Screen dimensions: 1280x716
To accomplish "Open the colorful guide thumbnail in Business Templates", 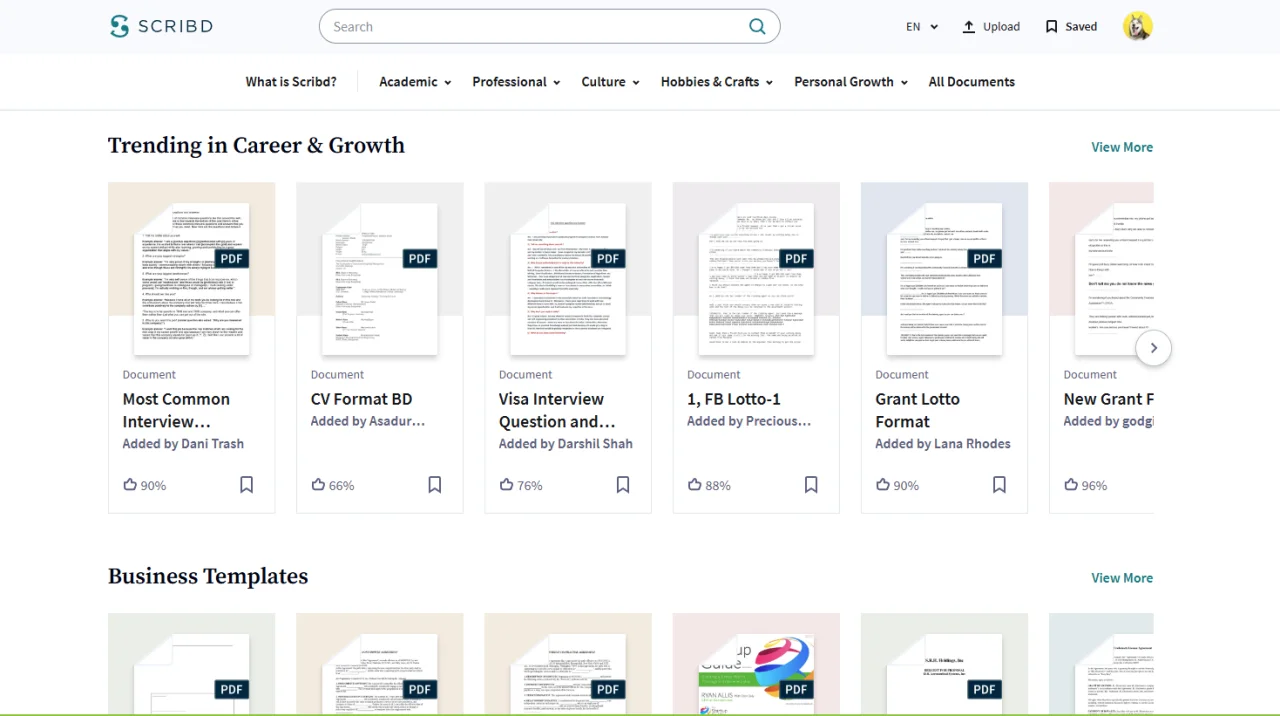I will tap(756, 664).
